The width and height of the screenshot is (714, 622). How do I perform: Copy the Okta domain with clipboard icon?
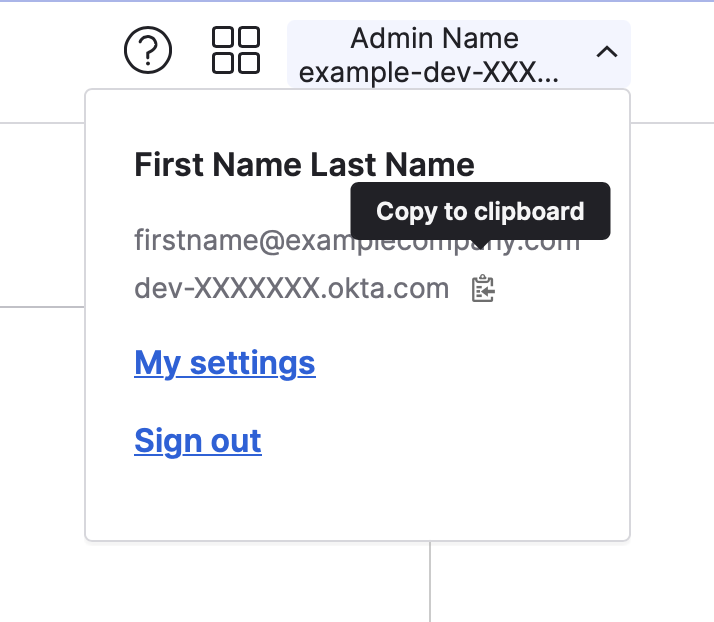(x=483, y=288)
